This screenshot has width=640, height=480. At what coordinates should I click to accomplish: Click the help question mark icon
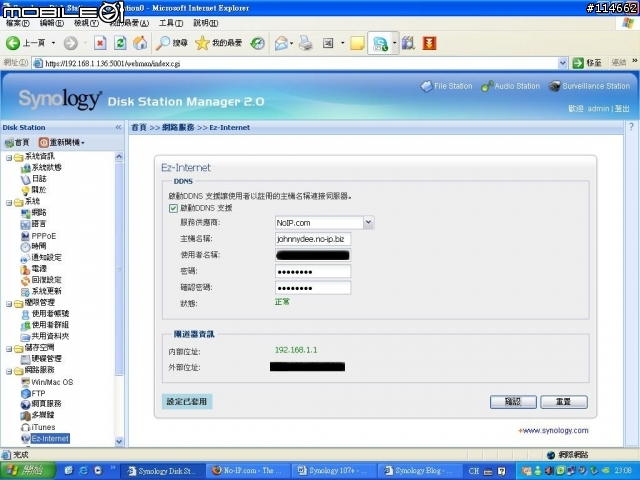(631, 127)
